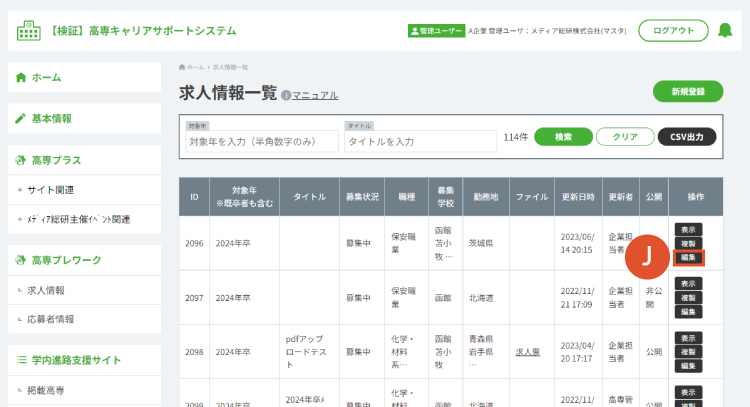
Task: Click the CSV出力 button
Action: click(x=687, y=137)
